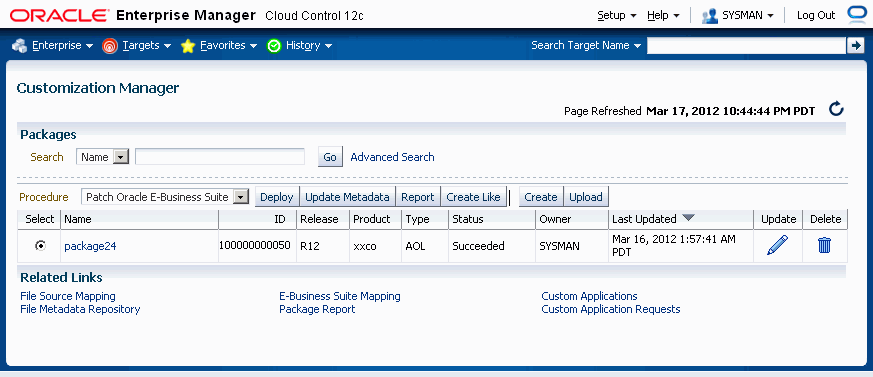Open the Favorites menu
873x377 pixels.
coord(228,46)
